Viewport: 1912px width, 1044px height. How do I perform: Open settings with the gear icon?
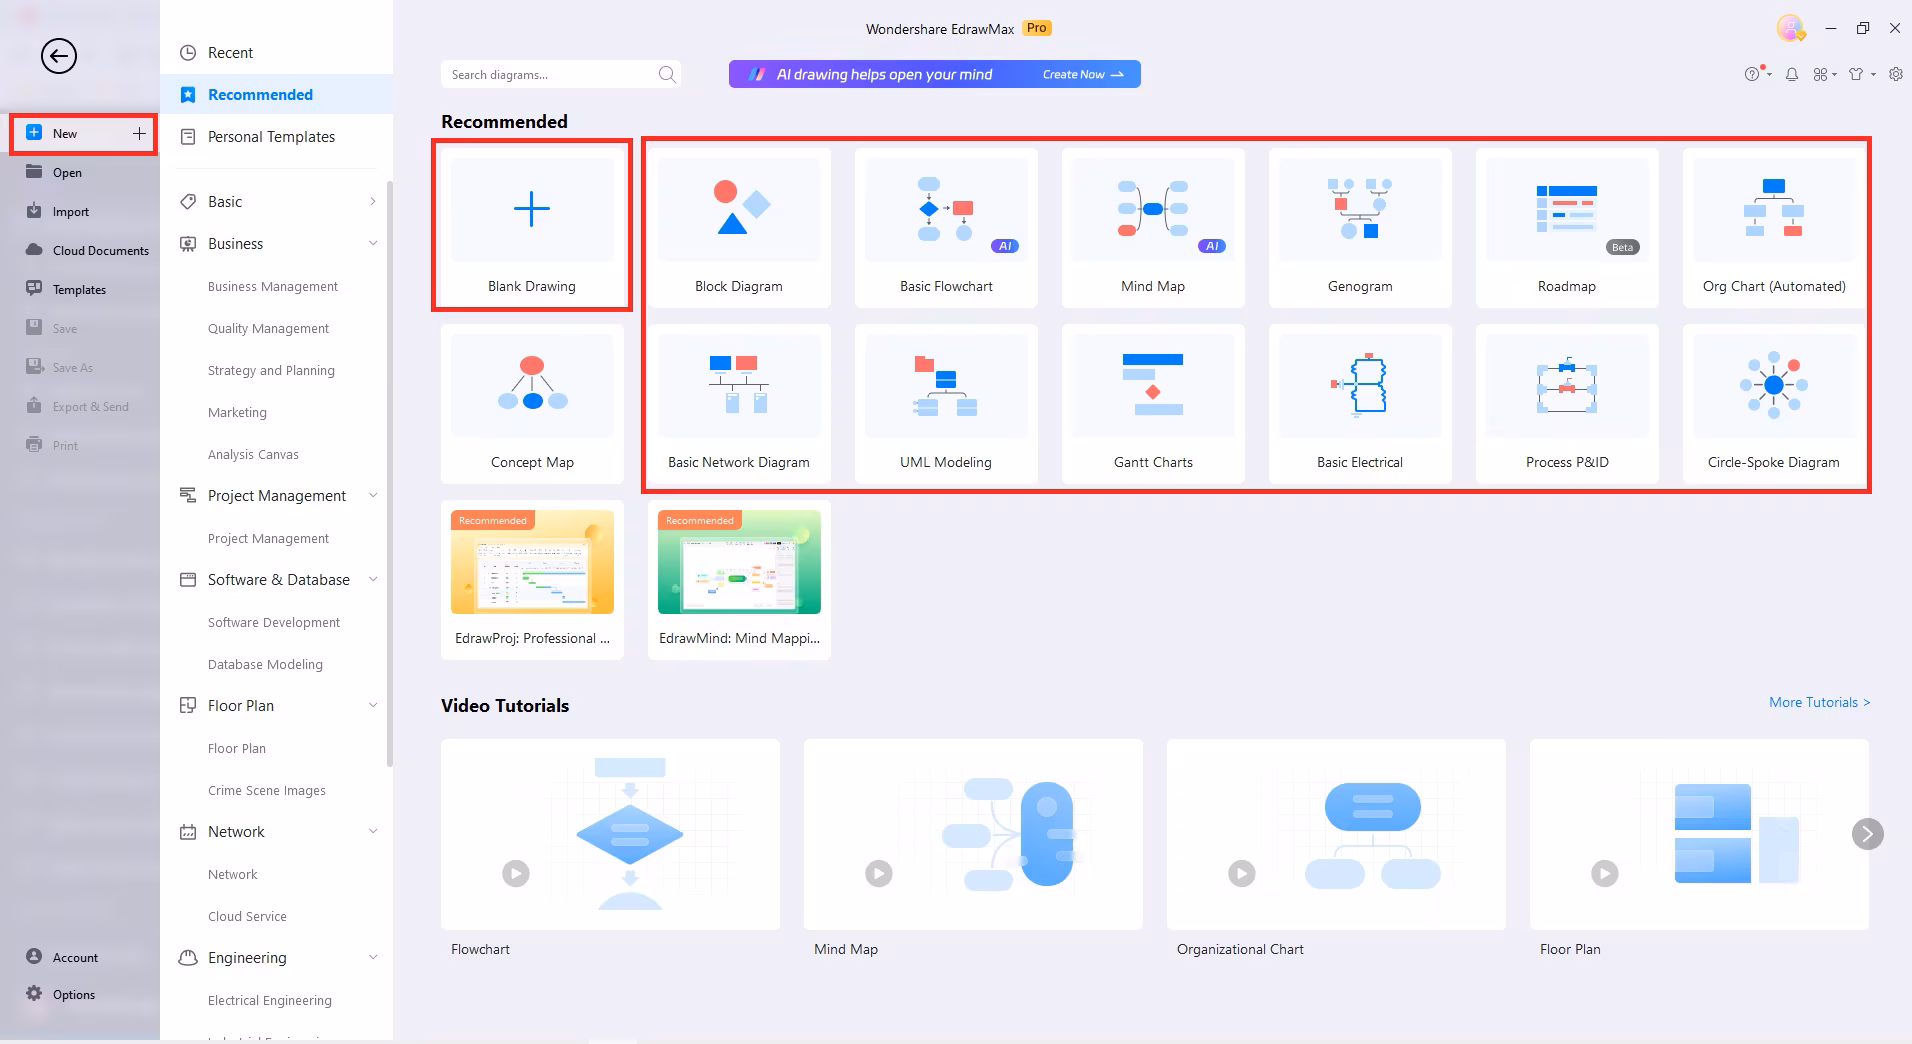tap(1896, 74)
